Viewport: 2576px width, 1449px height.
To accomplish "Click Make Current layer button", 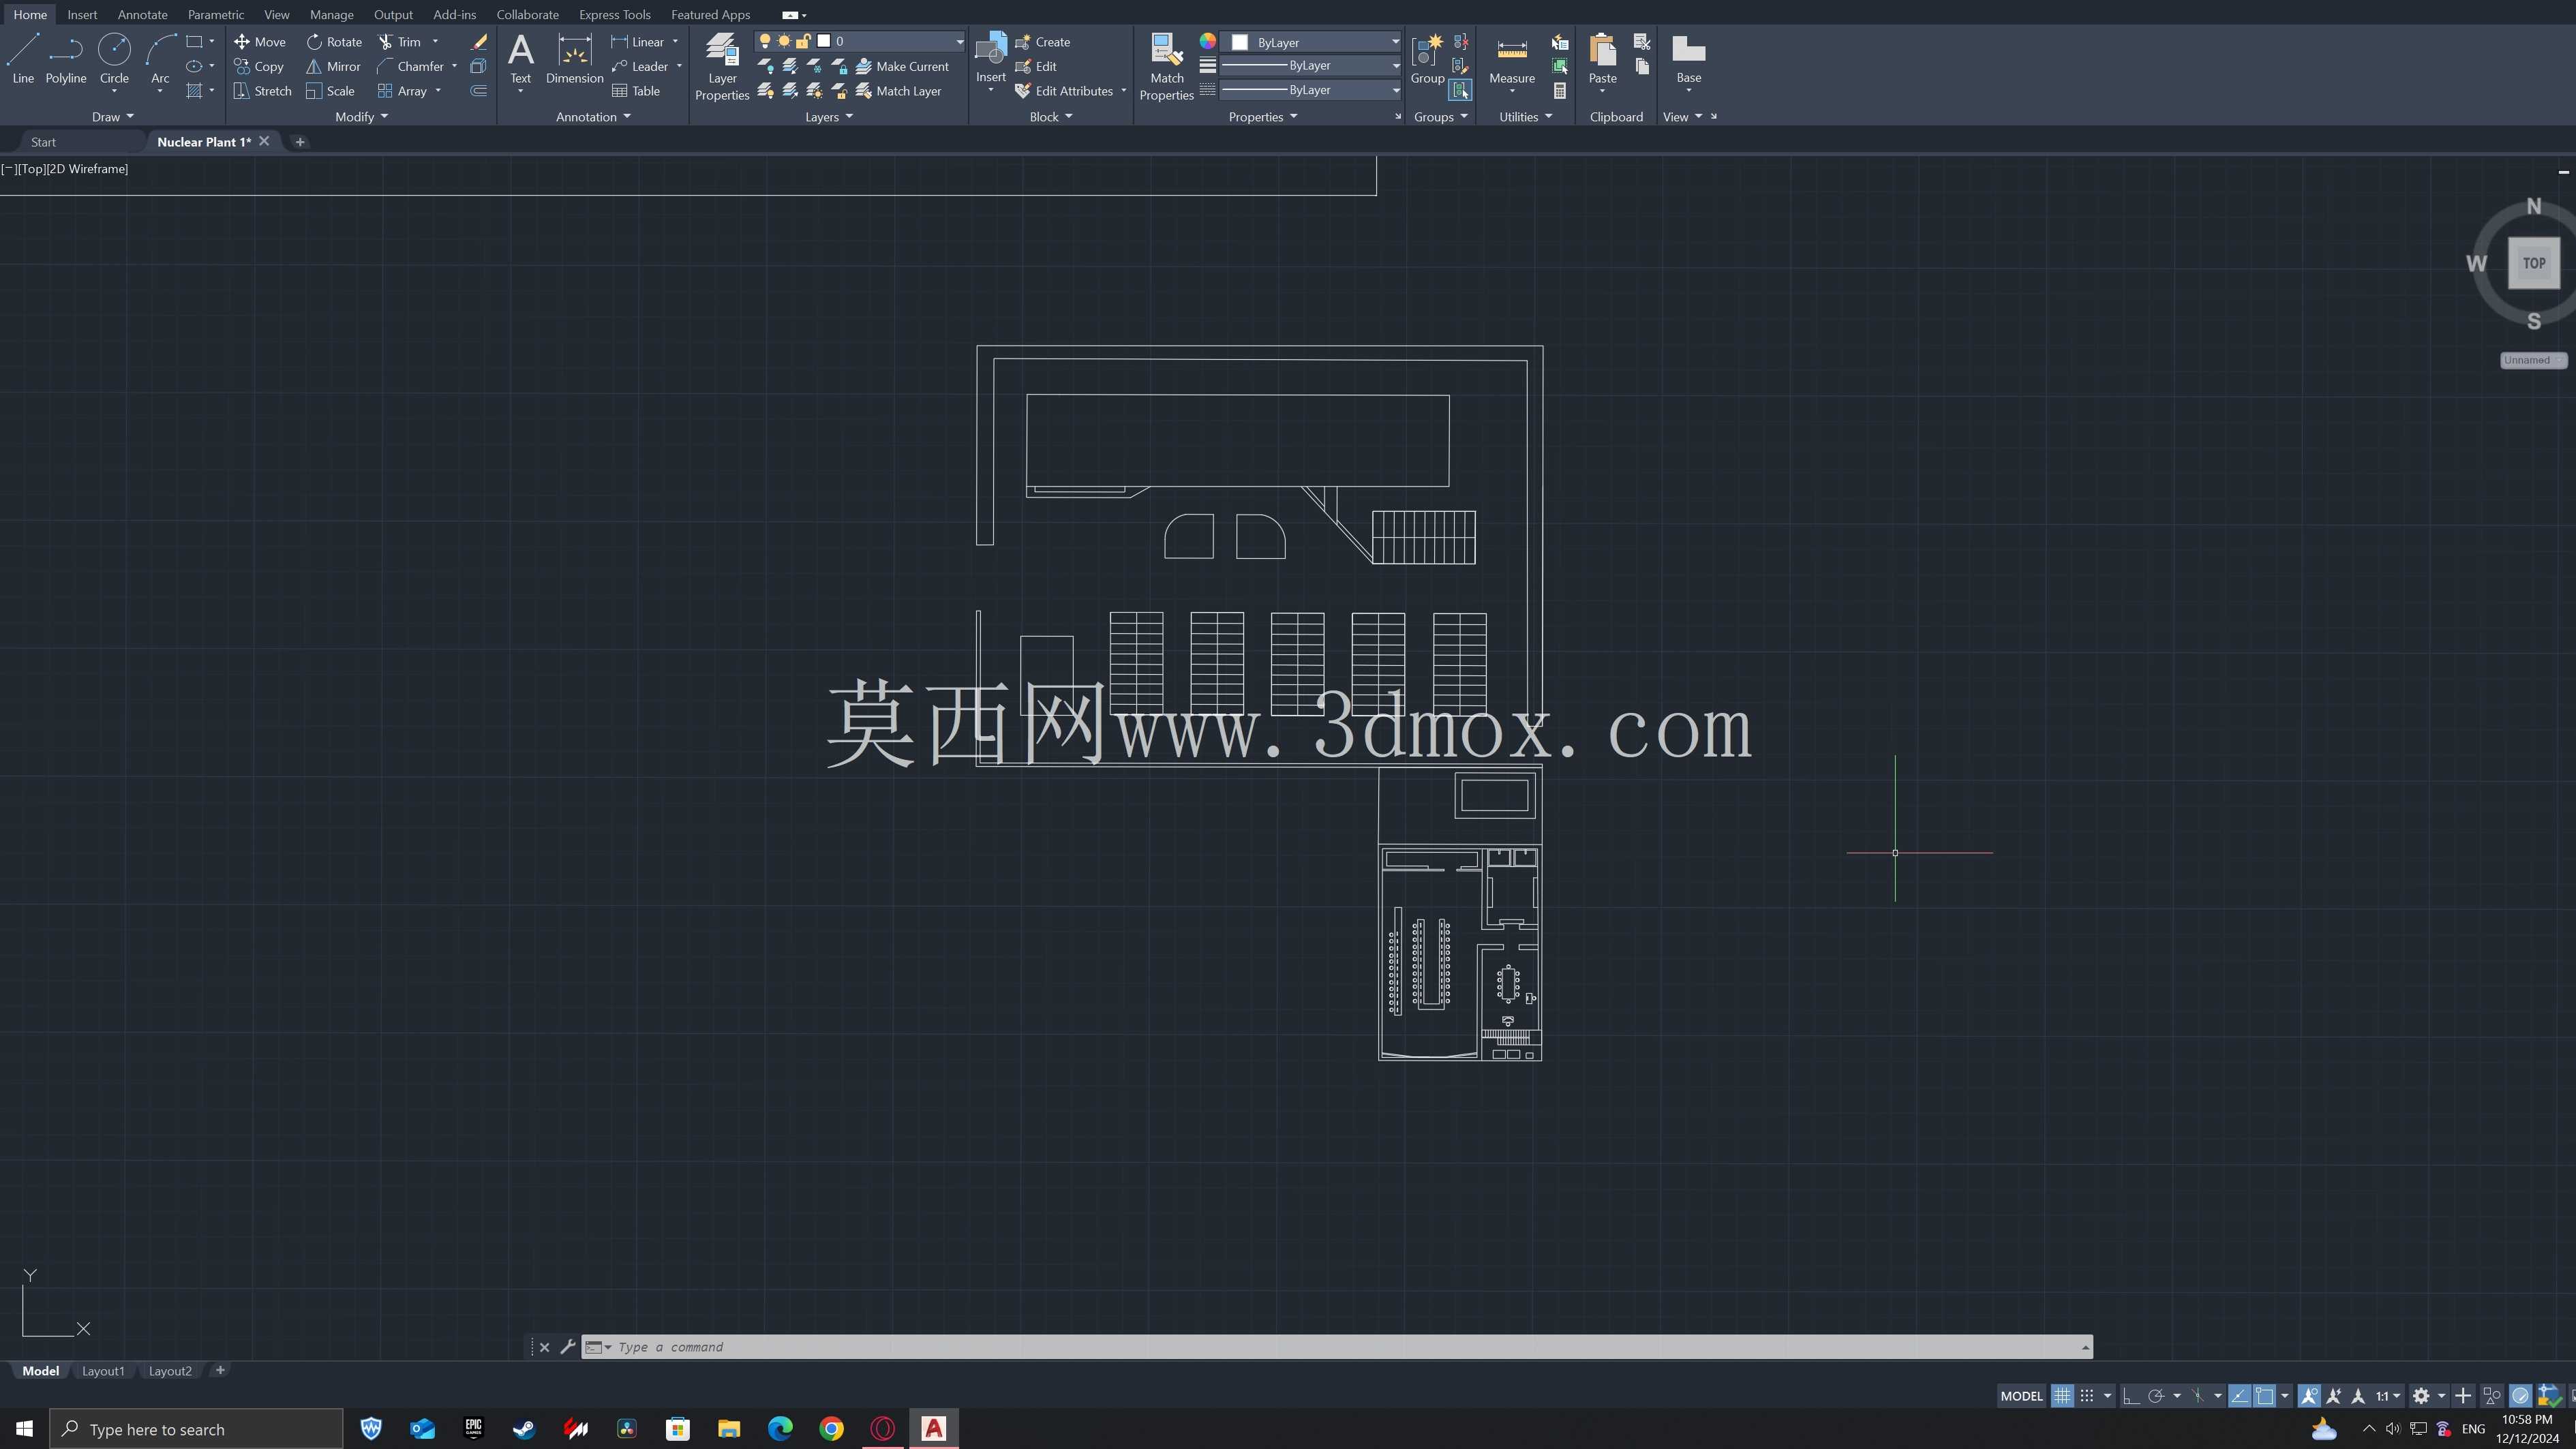I will [902, 67].
